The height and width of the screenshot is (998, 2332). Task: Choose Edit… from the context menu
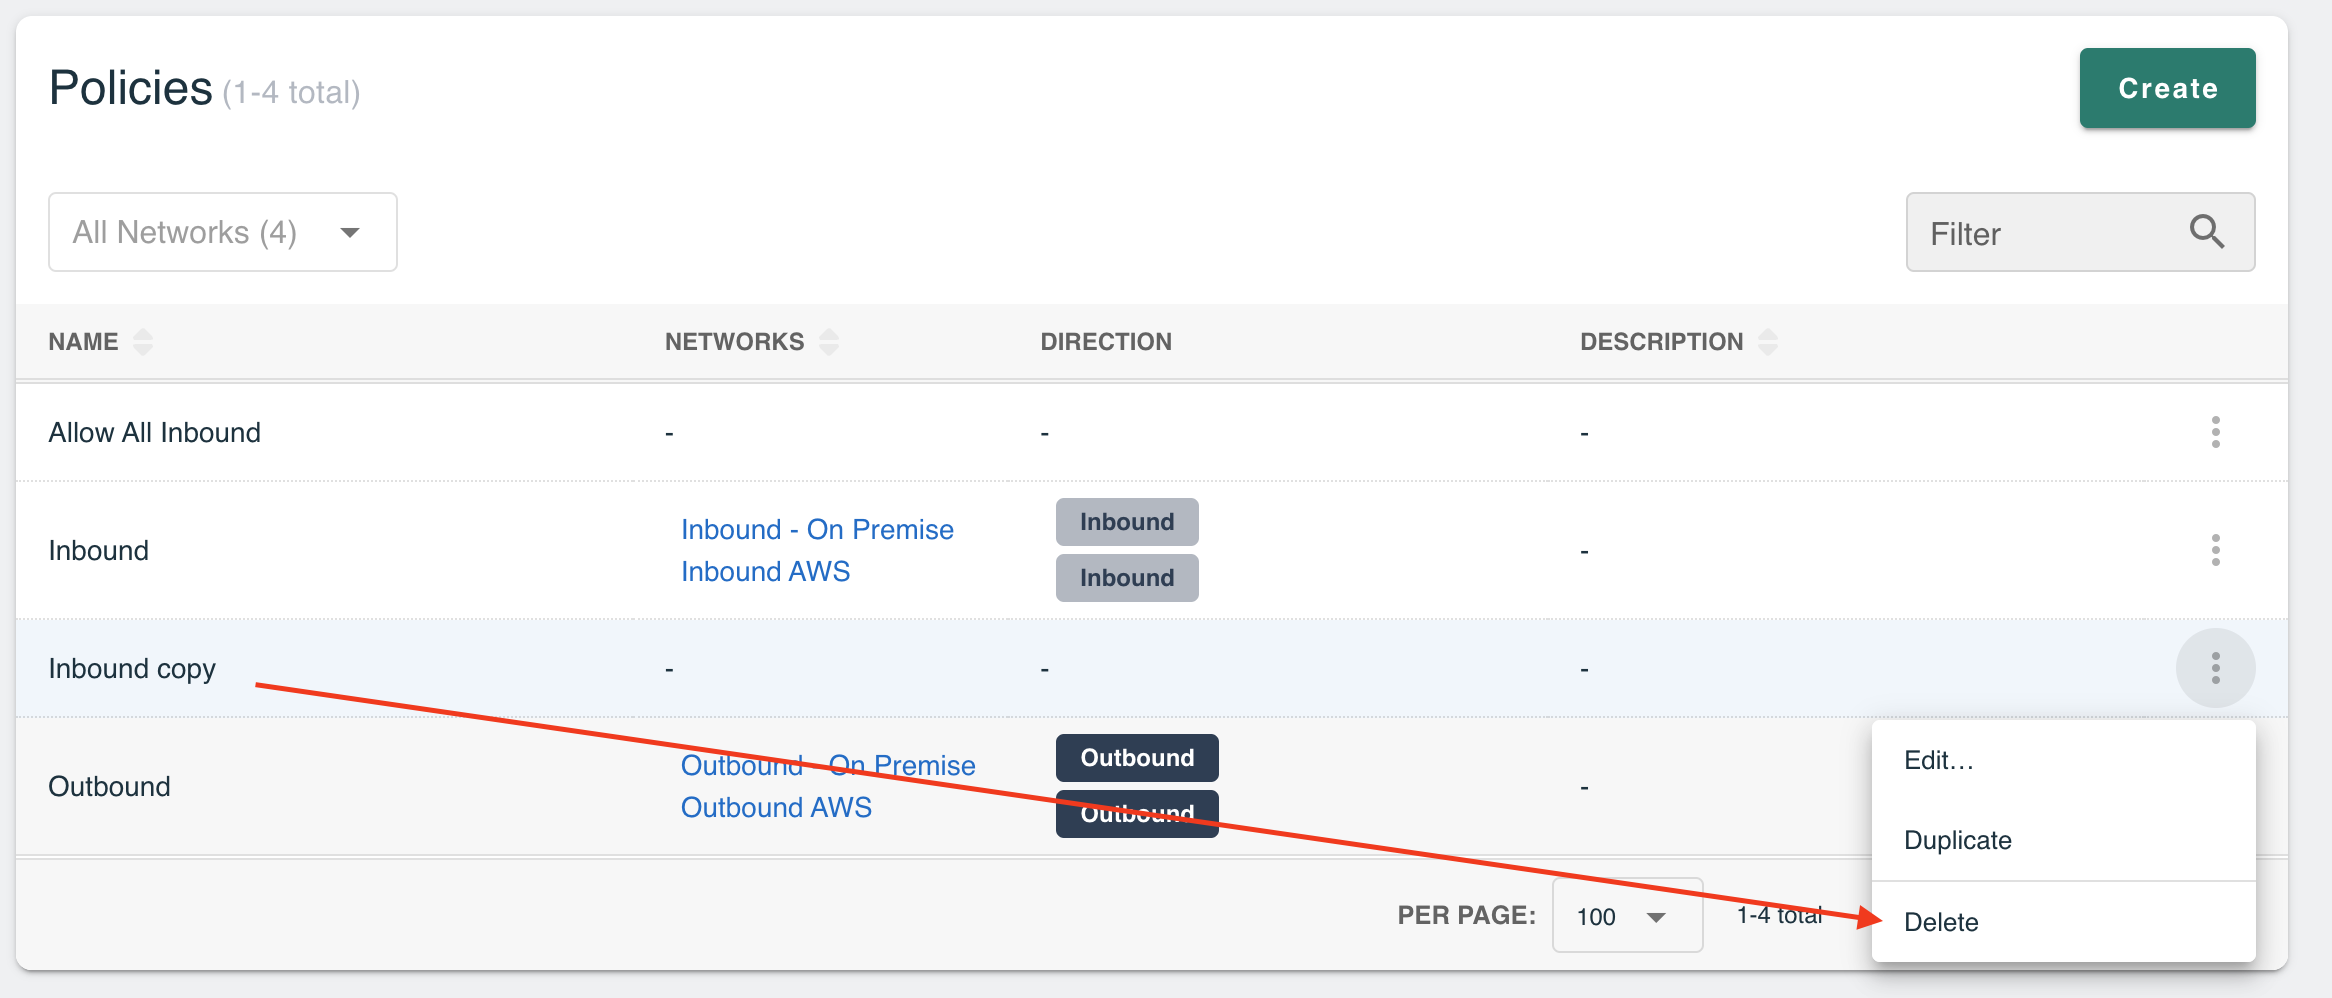pyautogui.click(x=1938, y=760)
